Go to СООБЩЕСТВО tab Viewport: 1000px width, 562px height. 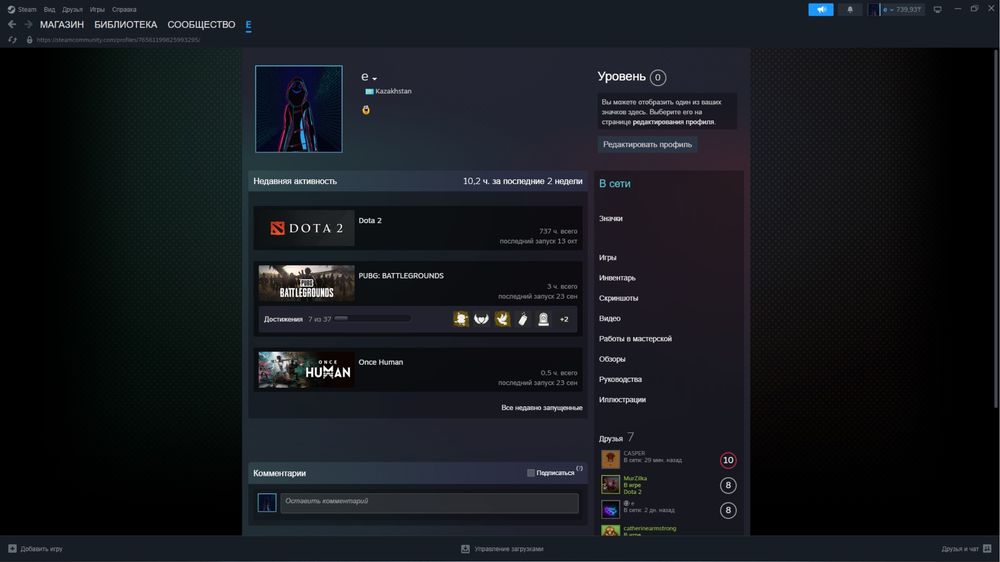(x=201, y=24)
